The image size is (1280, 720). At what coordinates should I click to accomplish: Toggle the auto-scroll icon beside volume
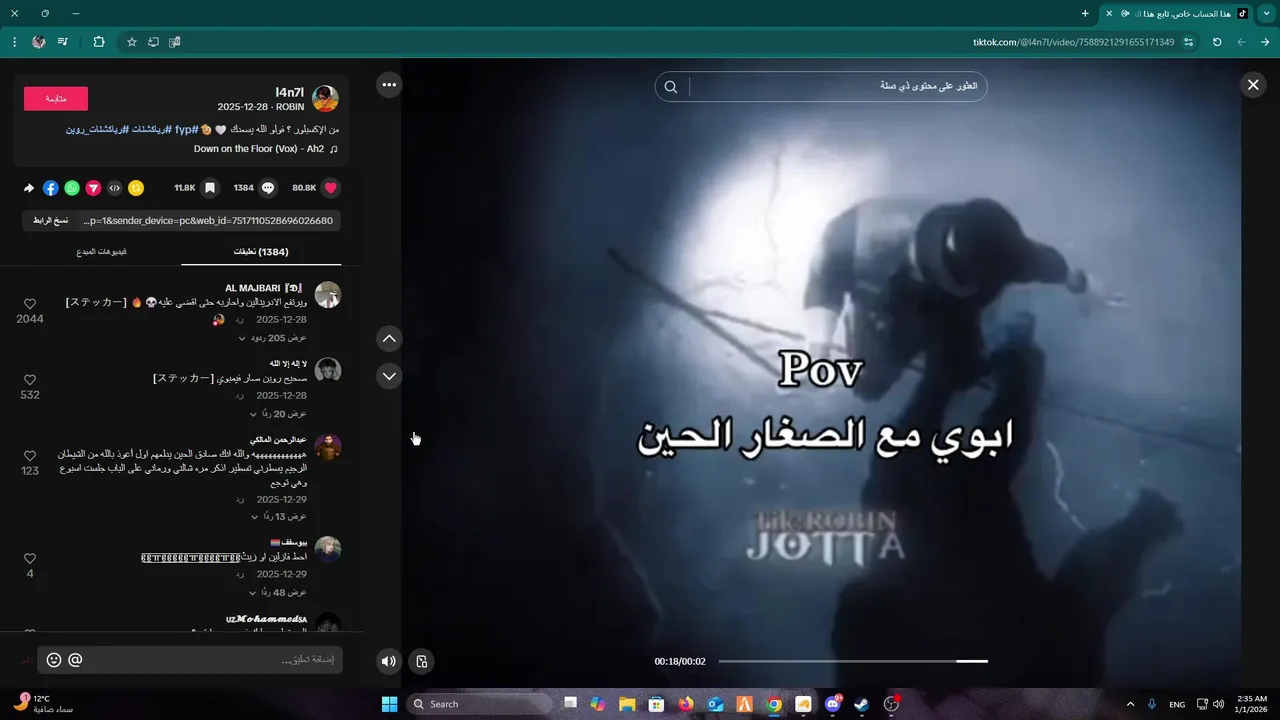tap(422, 661)
